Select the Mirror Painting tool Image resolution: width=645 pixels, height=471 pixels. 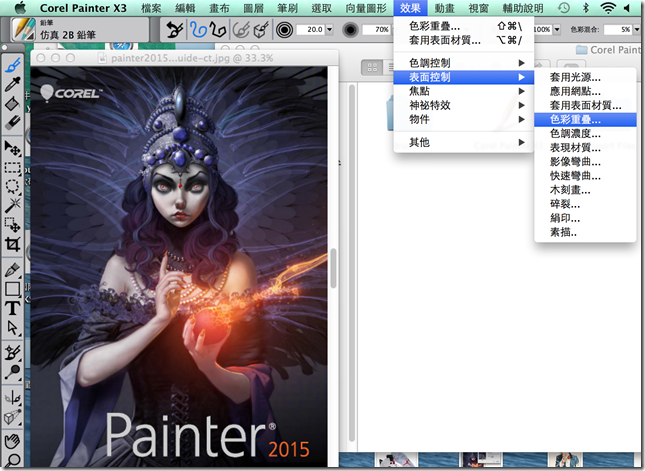pos(12,397)
